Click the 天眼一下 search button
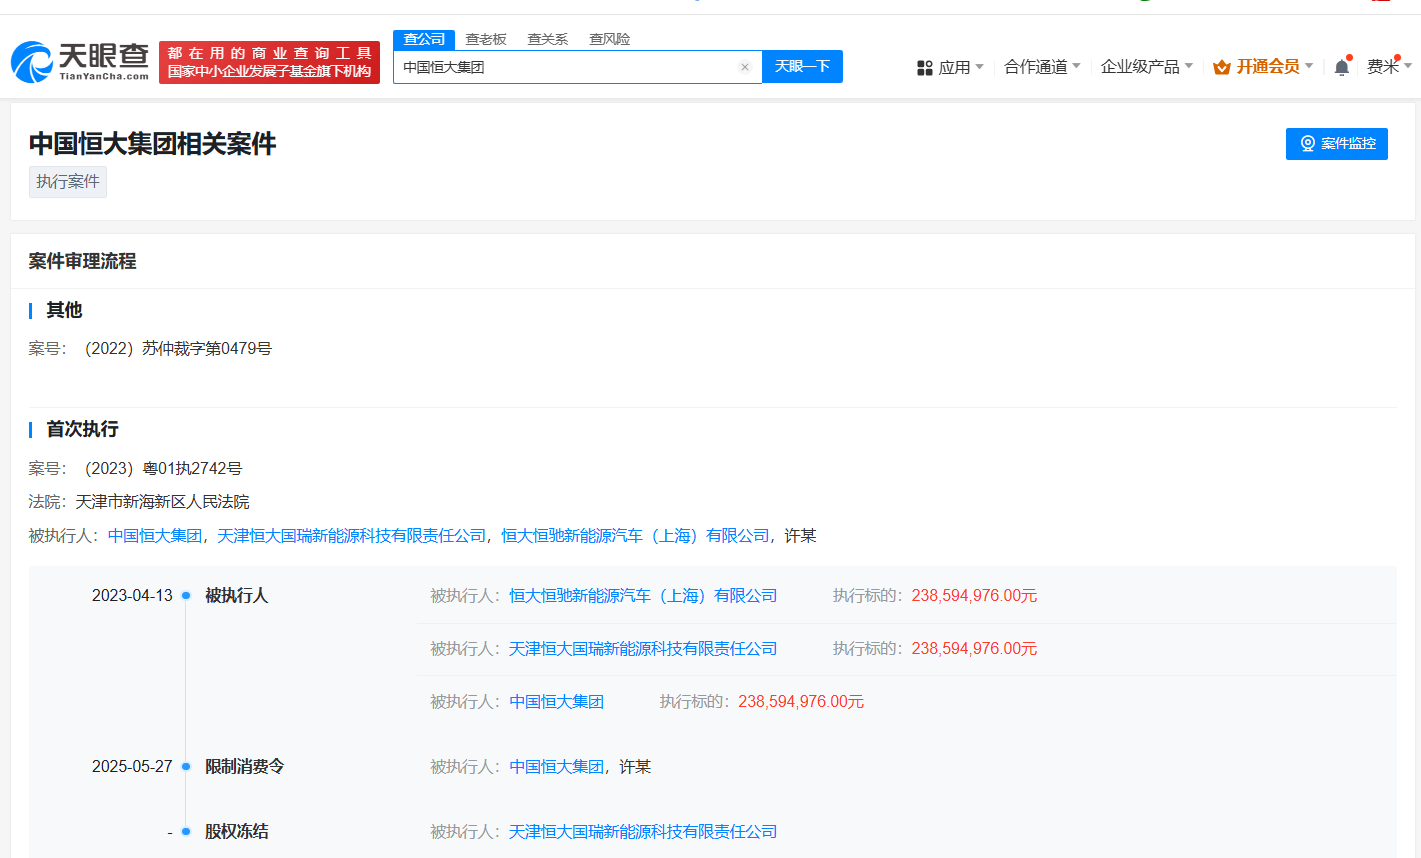This screenshot has height=858, width=1421. tap(802, 66)
